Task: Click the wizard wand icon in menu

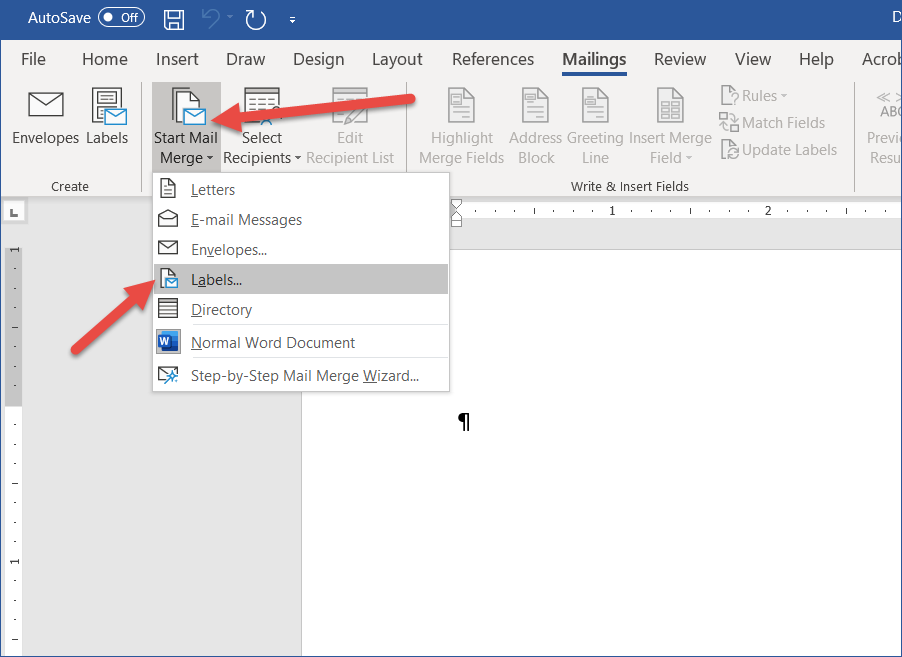Action: point(168,375)
